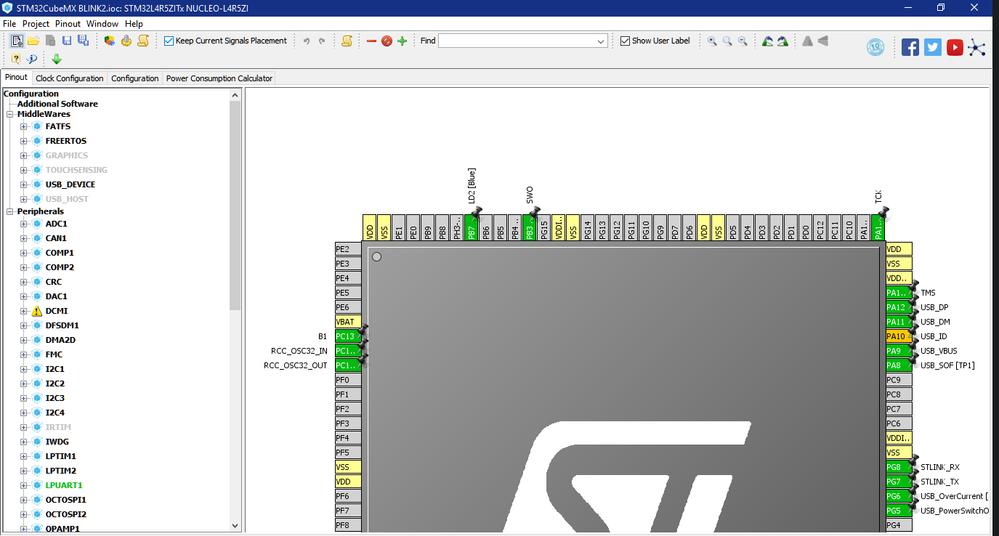Click the Generate Code gear icon

point(126,41)
